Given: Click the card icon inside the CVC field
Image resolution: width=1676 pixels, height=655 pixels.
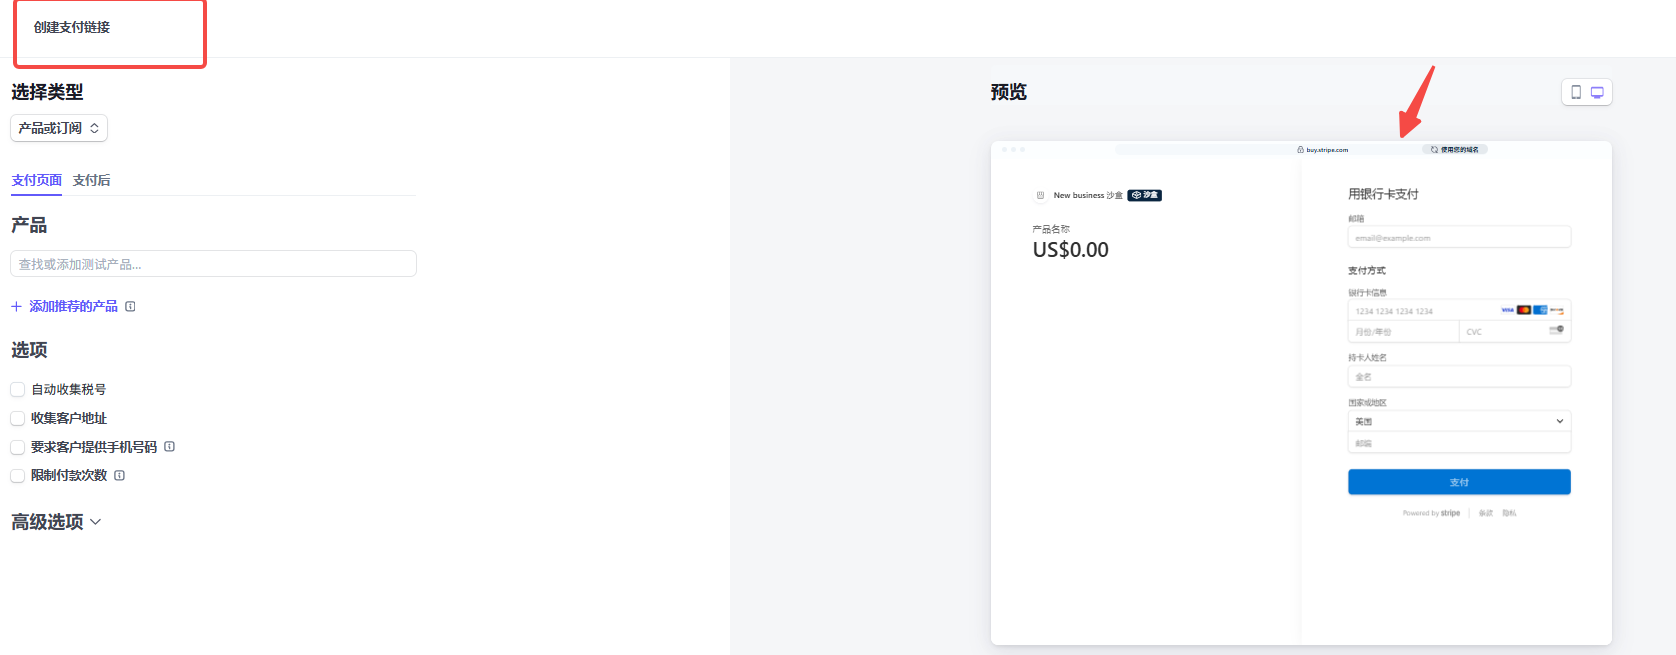Looking at the screenshot, I should tap(1557, 331).
